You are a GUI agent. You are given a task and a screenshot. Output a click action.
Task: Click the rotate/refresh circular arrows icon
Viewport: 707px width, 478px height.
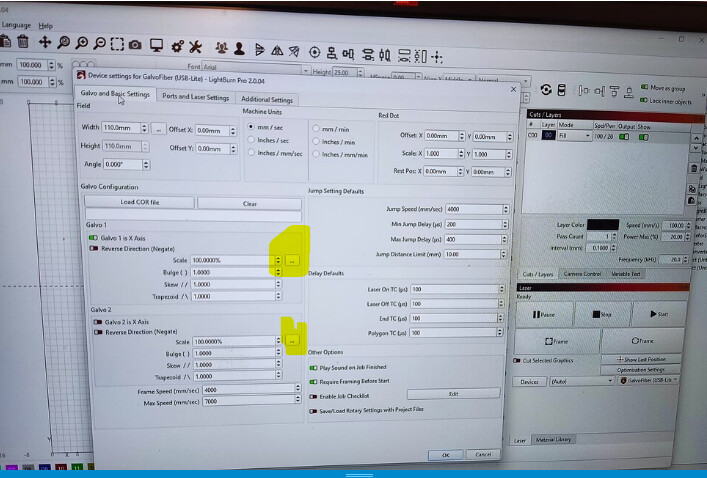[x=546, y=90]
